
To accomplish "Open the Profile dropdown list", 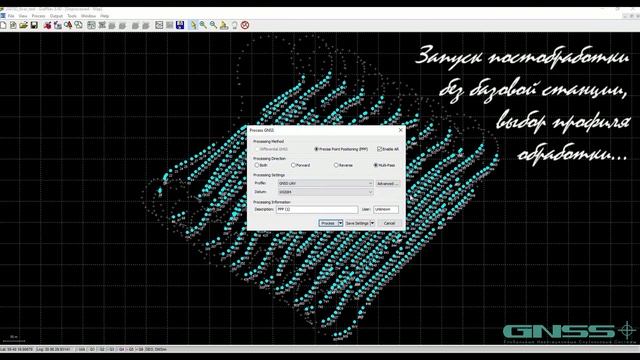I will 325,184.
